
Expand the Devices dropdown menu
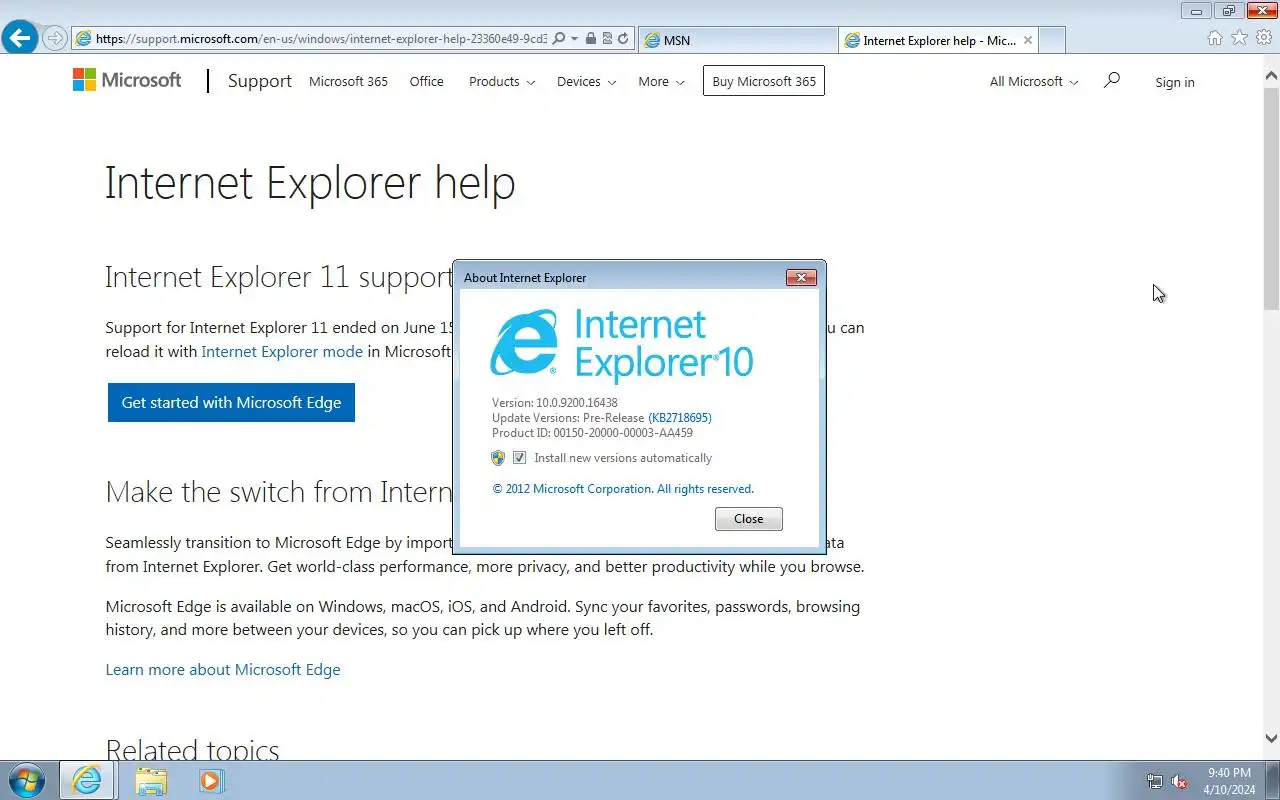(x=586, y=81)
